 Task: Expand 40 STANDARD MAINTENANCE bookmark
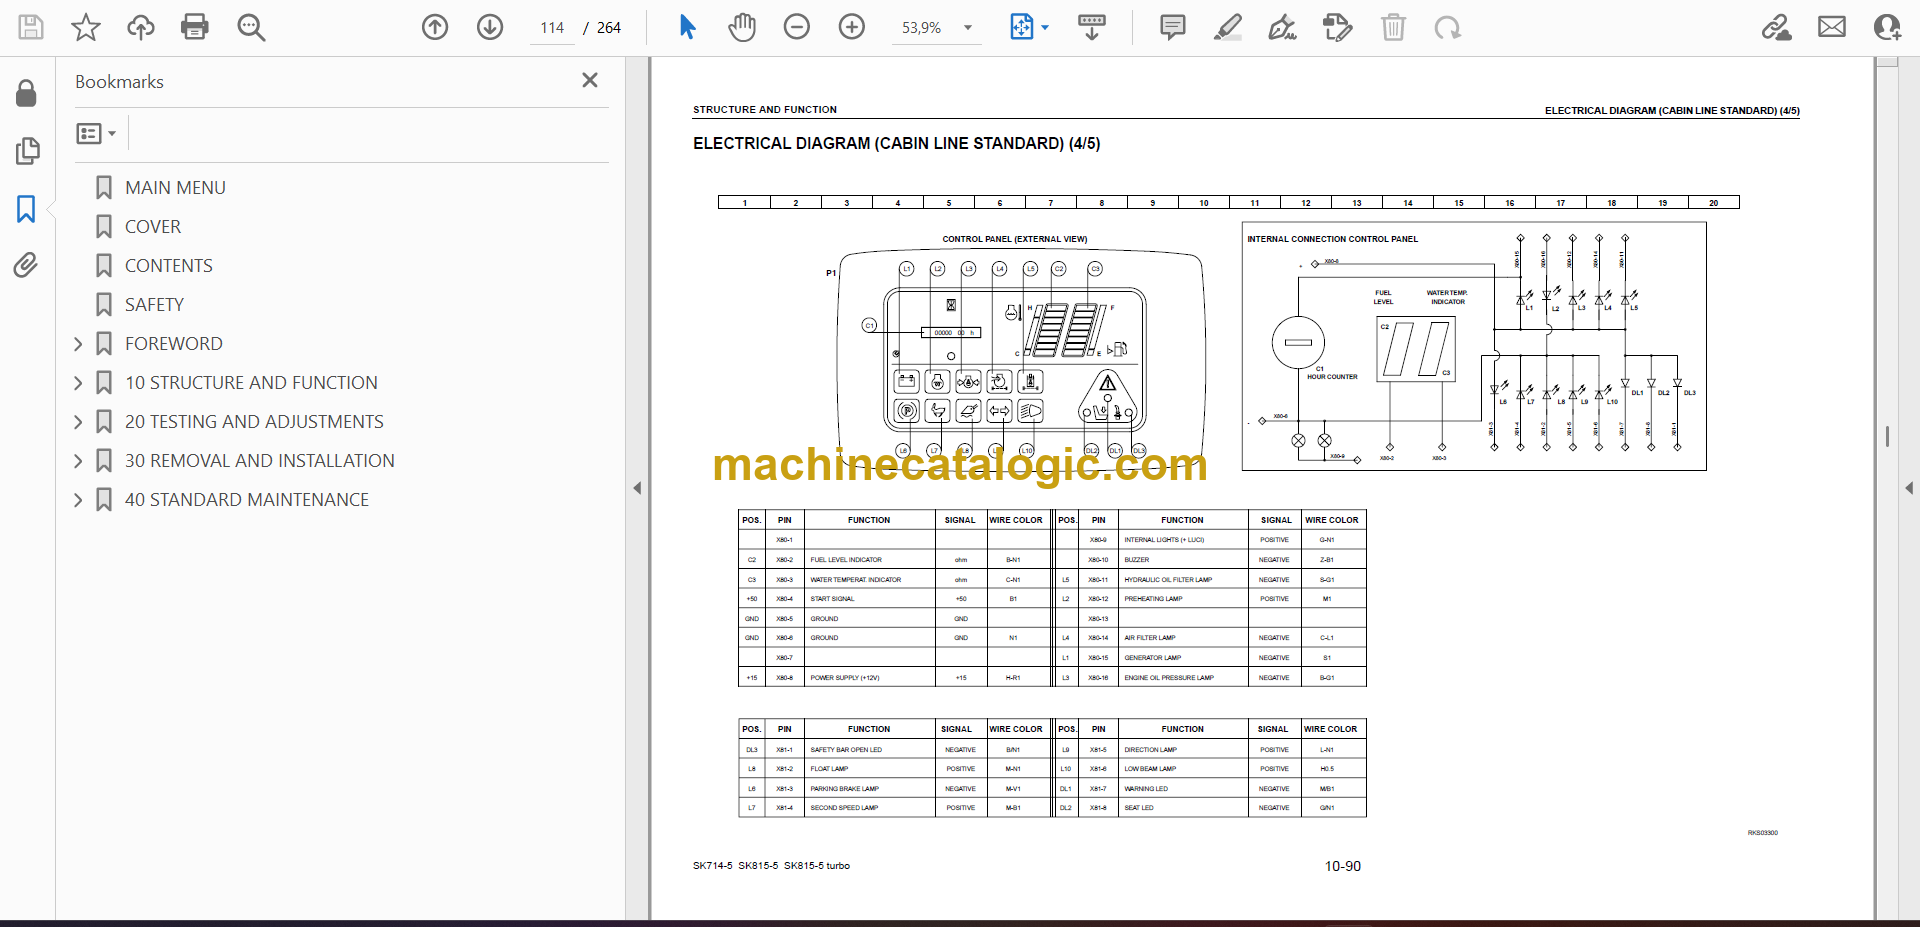tap(78, 500)
